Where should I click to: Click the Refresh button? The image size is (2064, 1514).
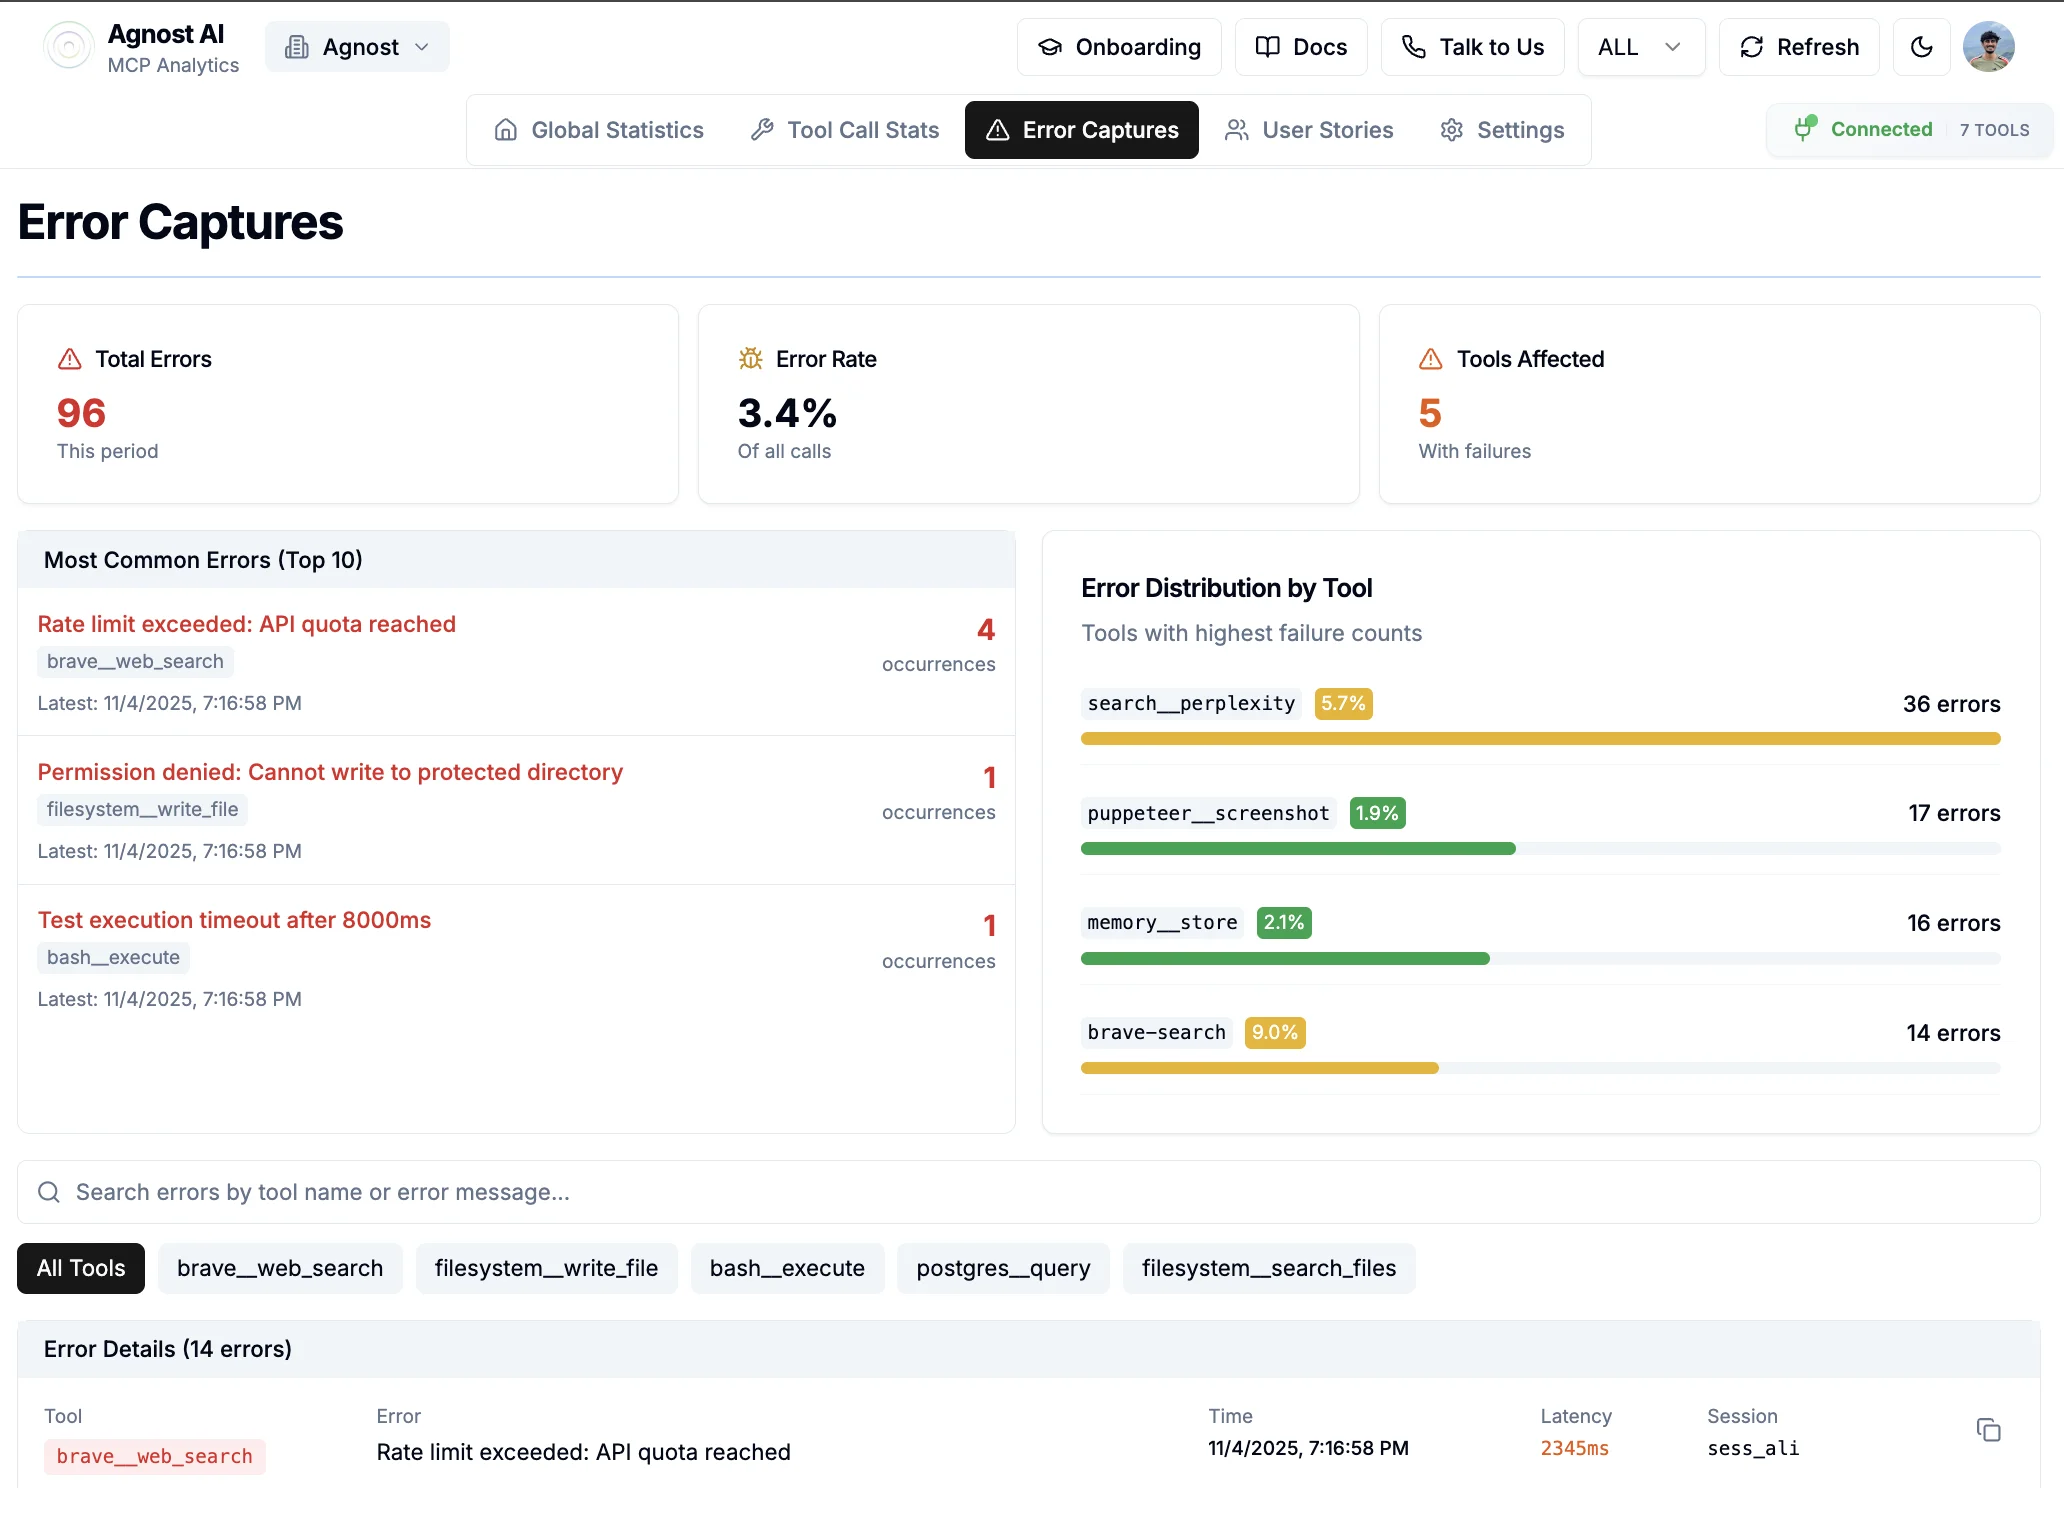click(1799, 47)
